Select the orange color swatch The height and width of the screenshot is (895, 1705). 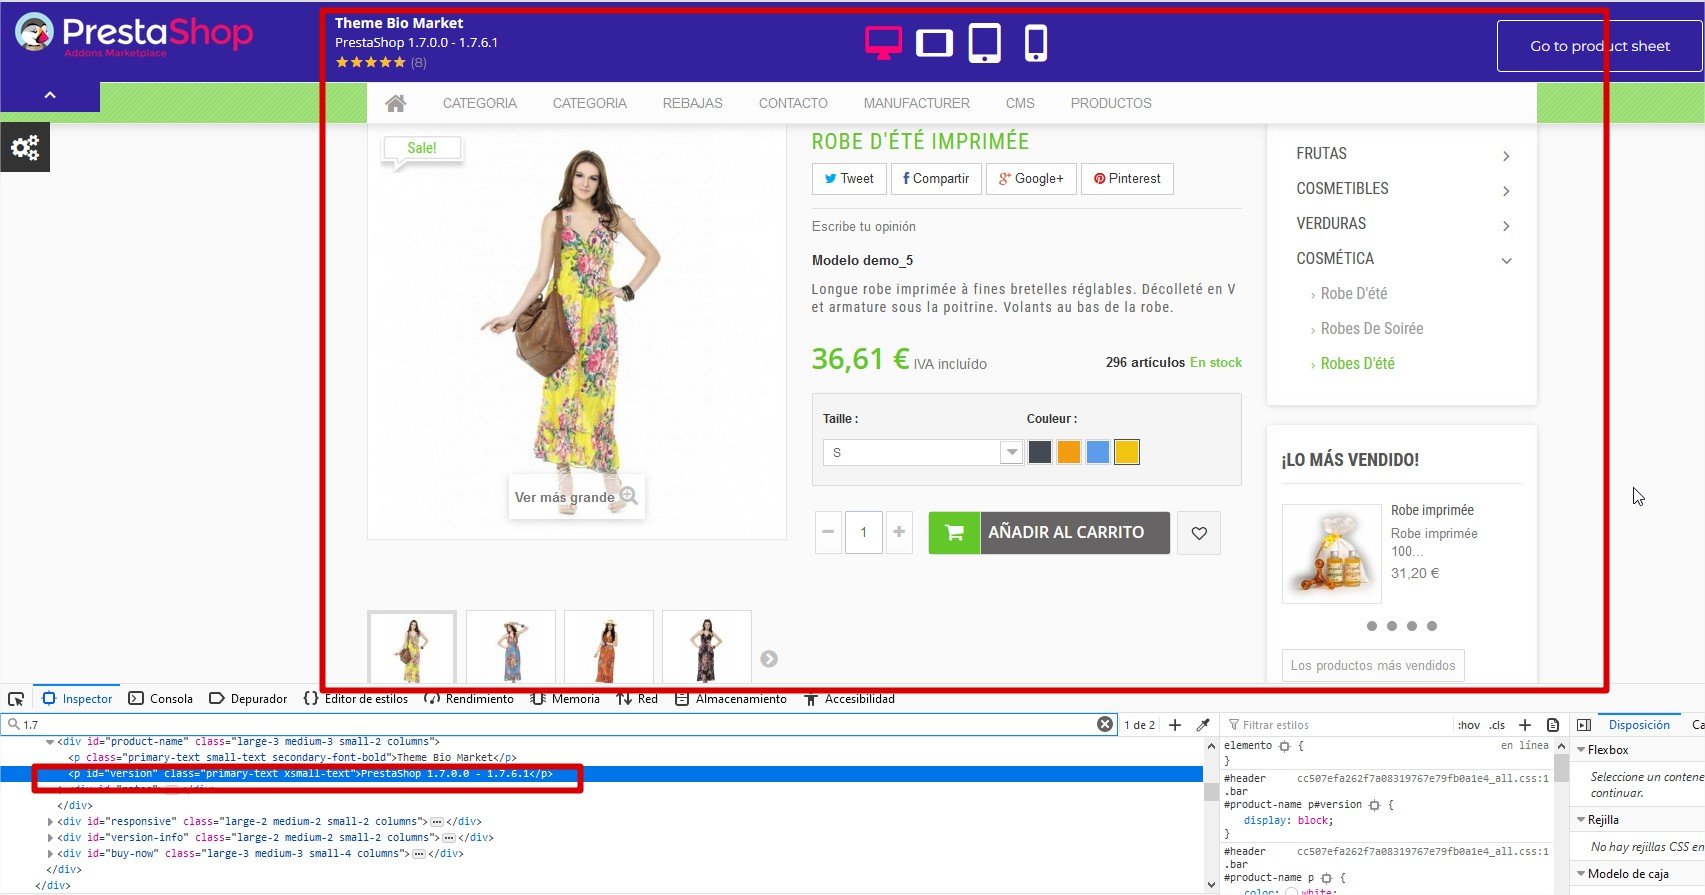pos(1069,452)
